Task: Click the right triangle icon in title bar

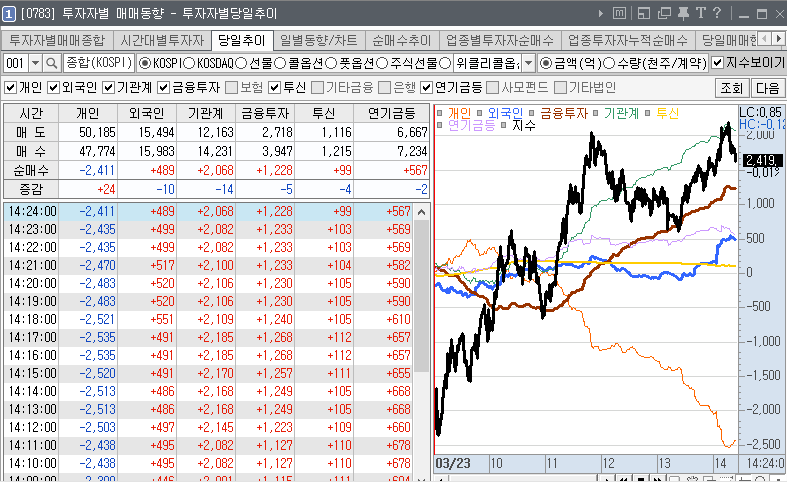Action: point(601,13)
